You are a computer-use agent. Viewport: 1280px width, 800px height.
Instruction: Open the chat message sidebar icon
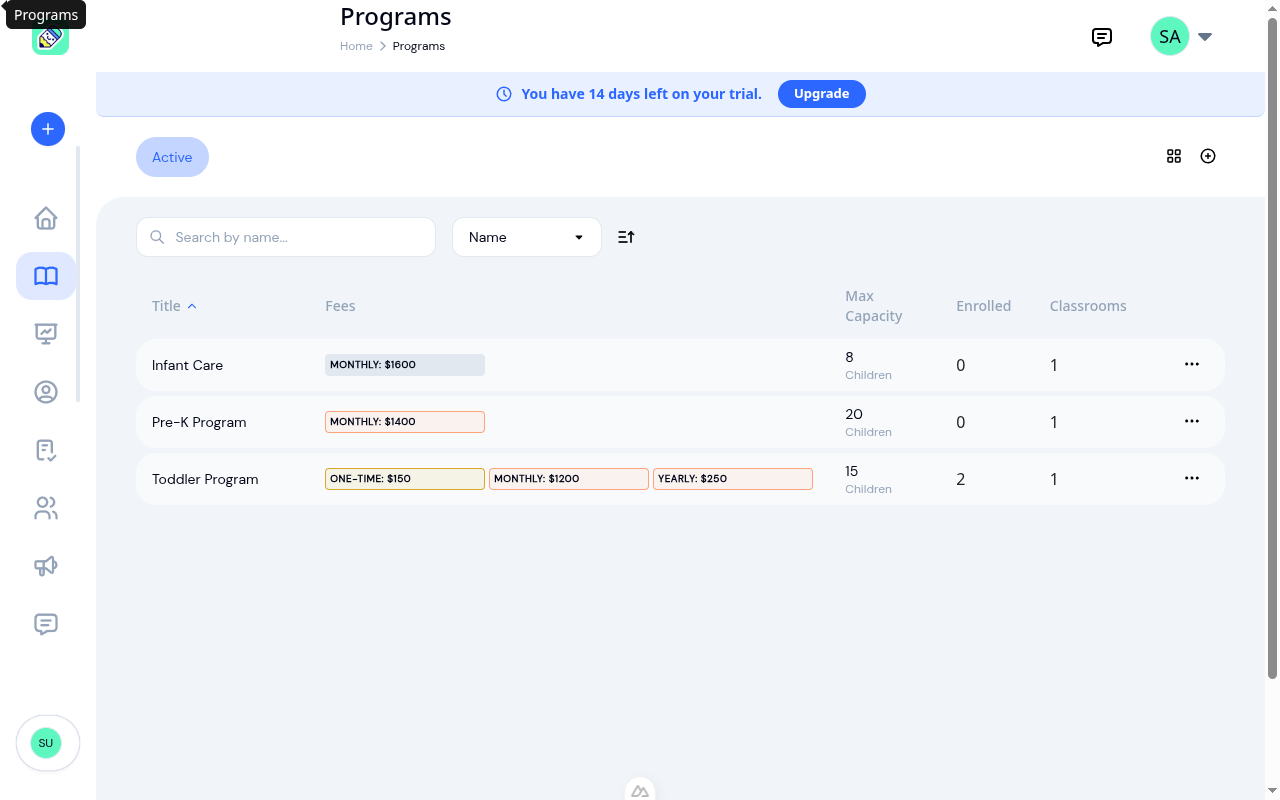[46, 624]
